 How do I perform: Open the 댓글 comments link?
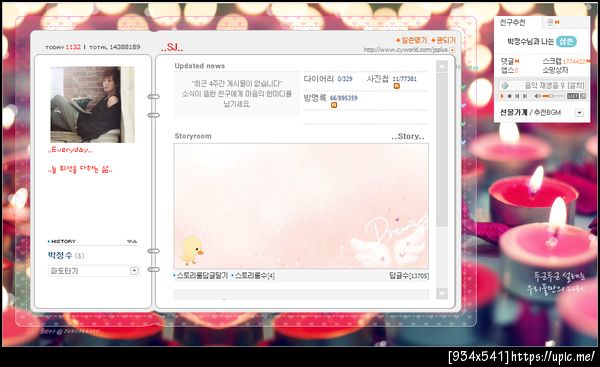[507, 61]
